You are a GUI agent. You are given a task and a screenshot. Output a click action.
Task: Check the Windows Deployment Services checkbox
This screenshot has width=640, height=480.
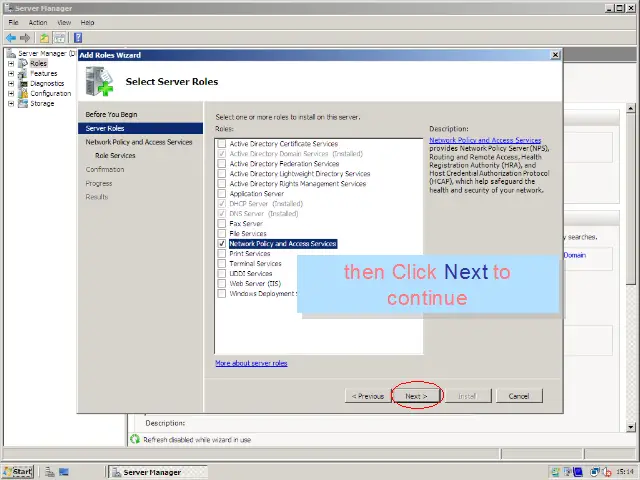pos(222,293)
